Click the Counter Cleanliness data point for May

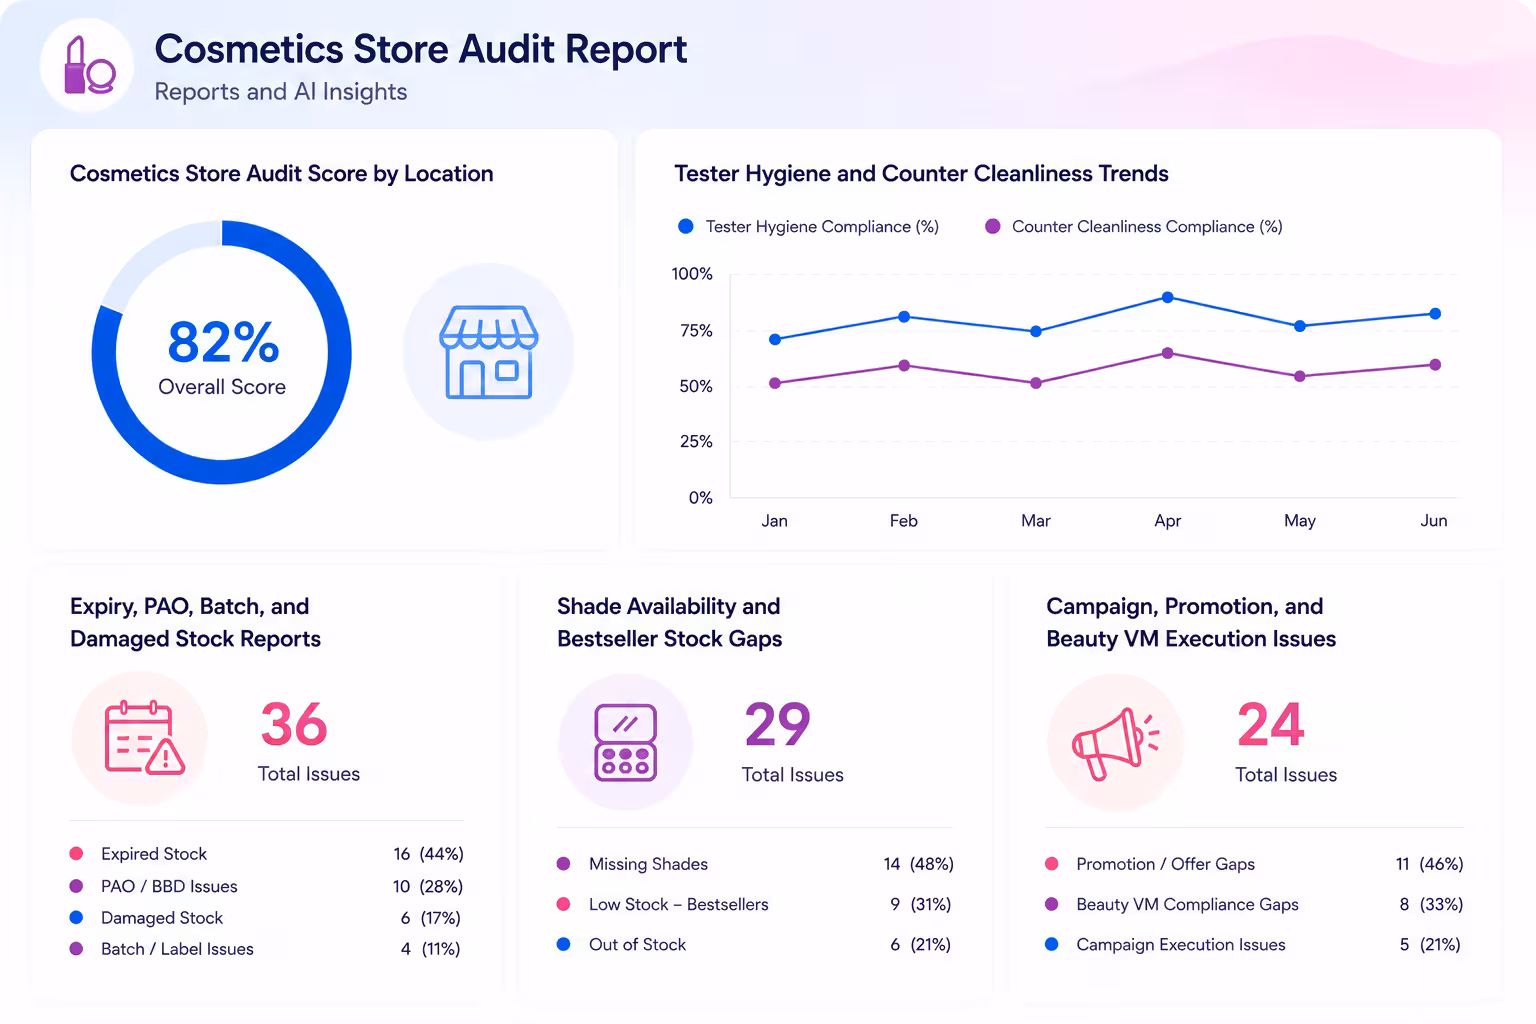[1300, 377]
